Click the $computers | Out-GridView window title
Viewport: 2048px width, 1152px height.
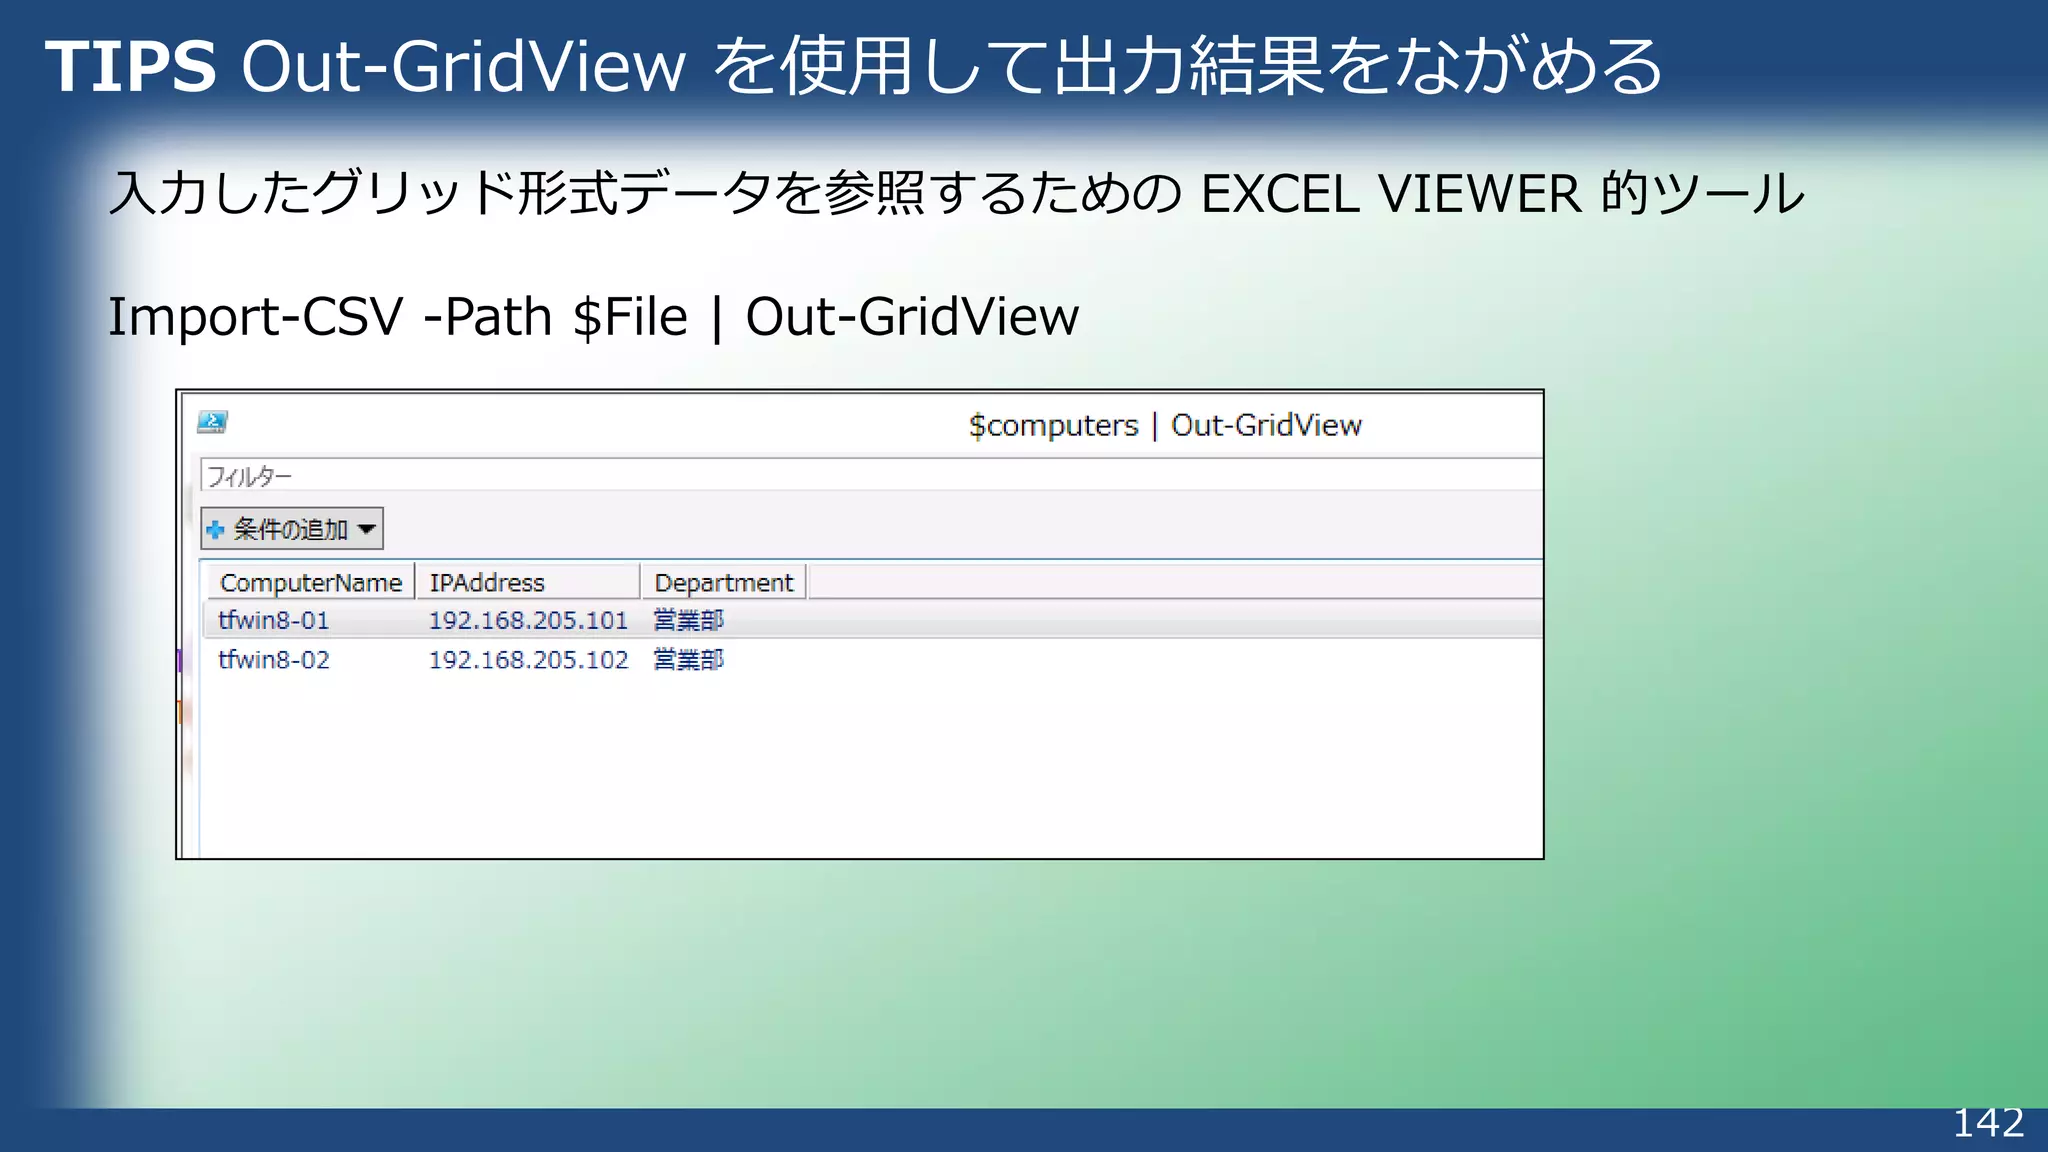click(x=1164, y=426)
